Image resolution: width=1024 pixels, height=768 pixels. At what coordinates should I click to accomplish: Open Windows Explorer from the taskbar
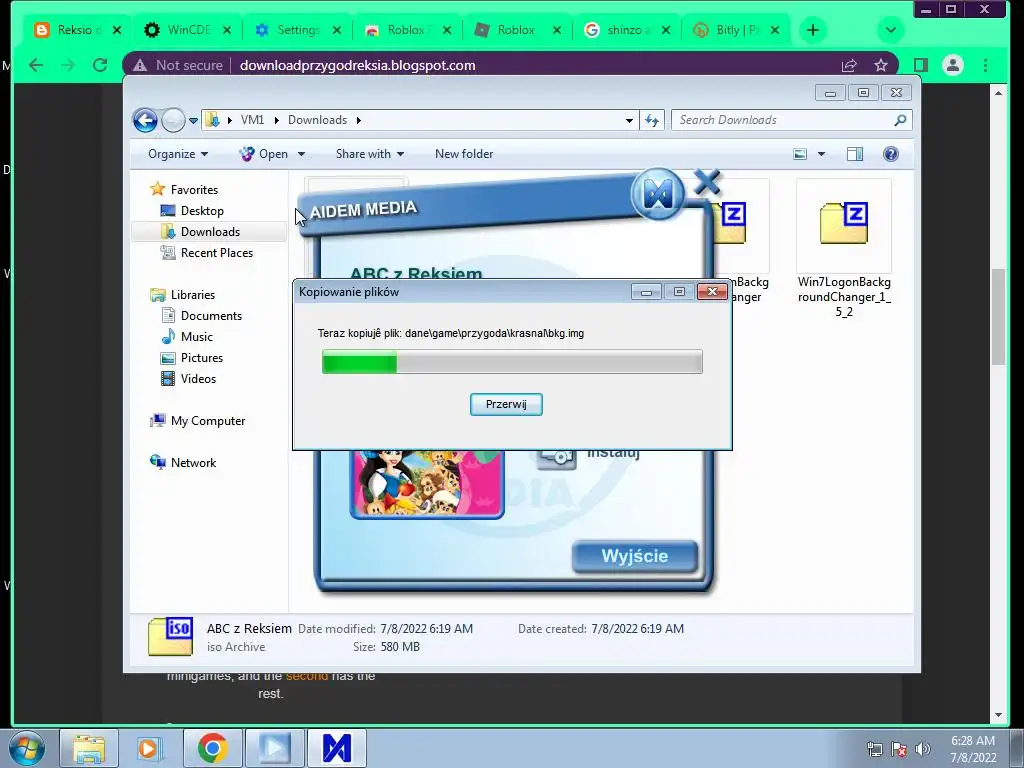[x=89, y=748]
